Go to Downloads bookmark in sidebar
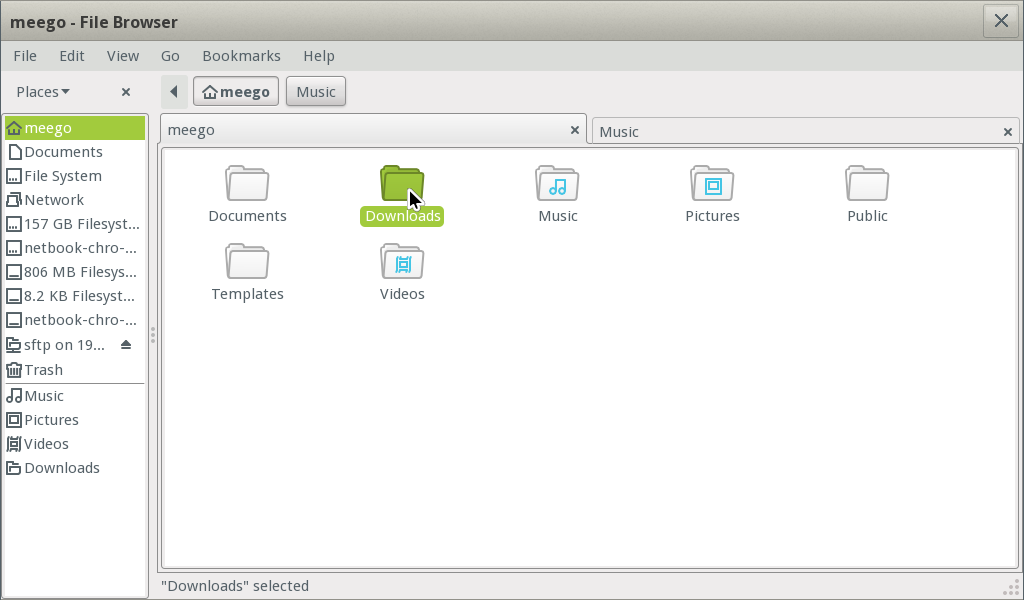 click(75, 468)
